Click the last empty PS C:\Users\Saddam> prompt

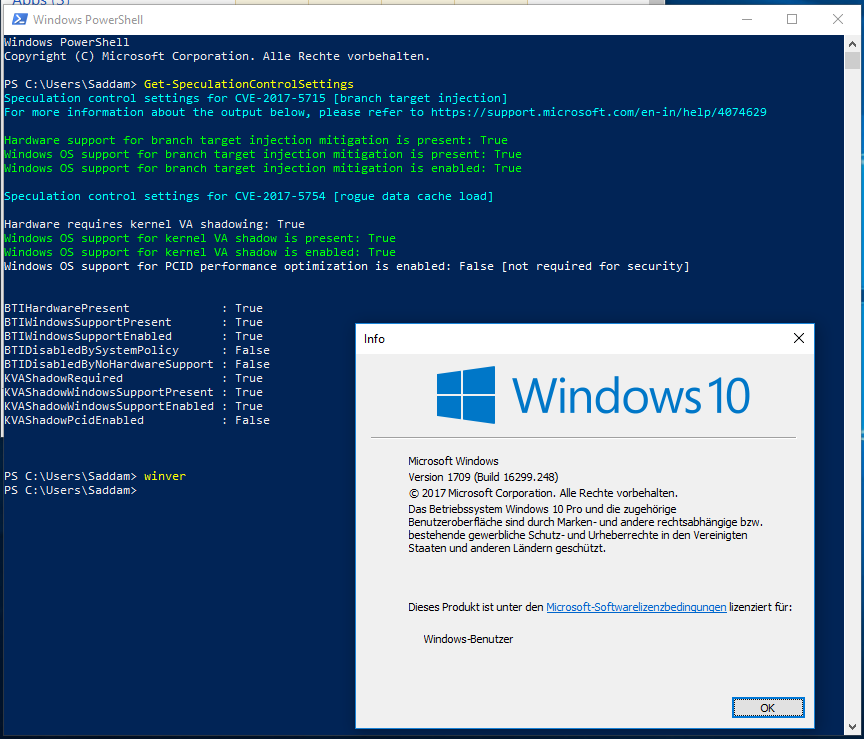click(x=70, y=490)
